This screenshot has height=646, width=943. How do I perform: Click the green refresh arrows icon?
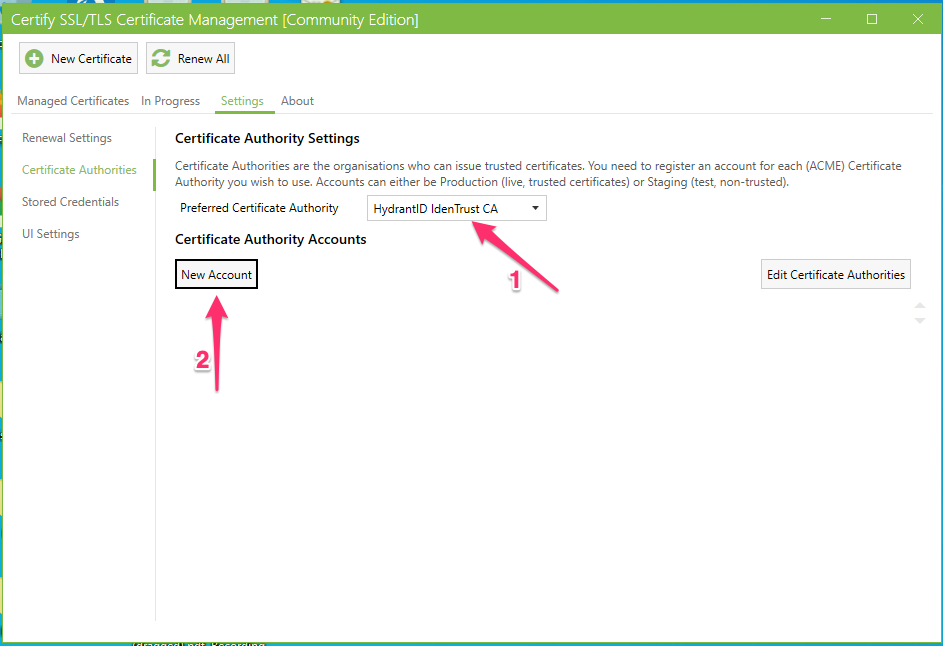[161, 58]
